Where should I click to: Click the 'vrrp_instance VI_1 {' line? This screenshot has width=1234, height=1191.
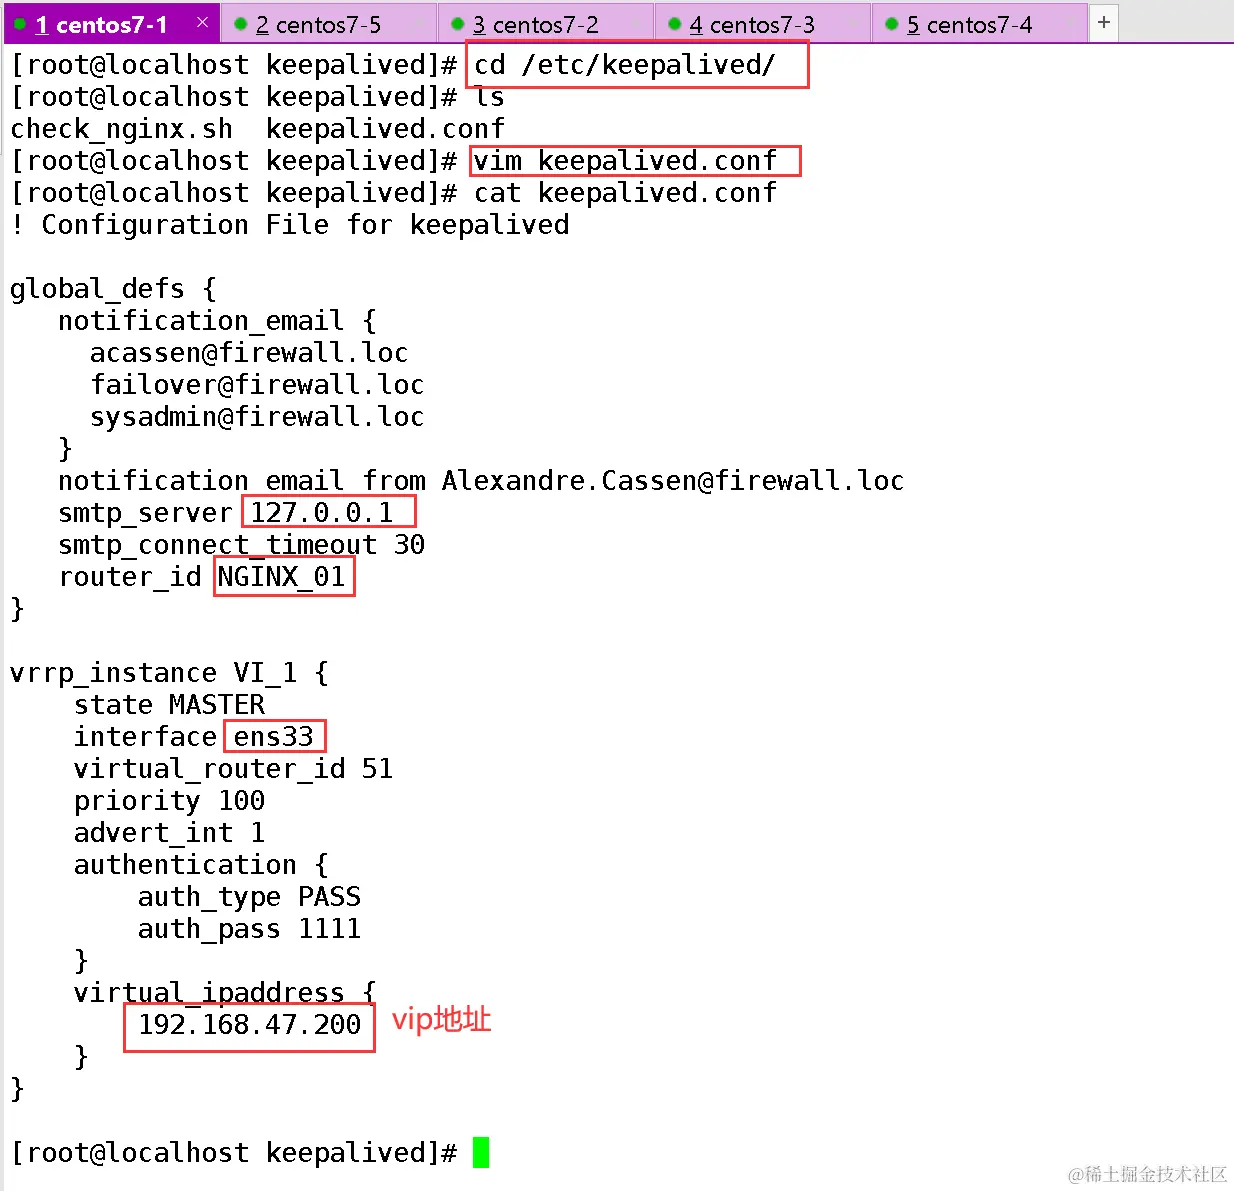click(x=169, y=673)
